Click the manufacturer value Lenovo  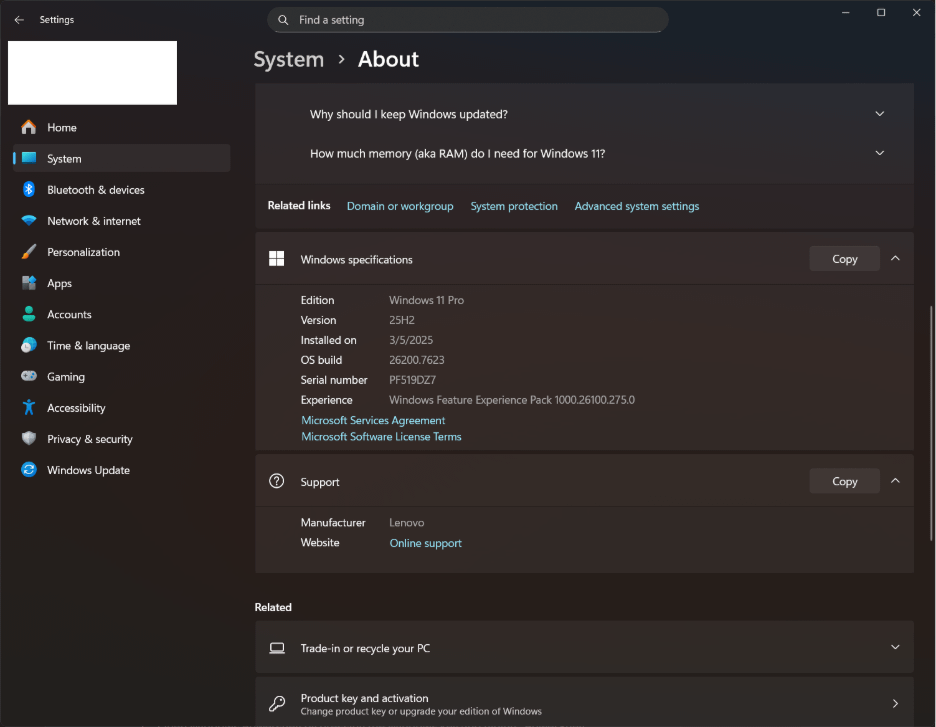(407, 523)
